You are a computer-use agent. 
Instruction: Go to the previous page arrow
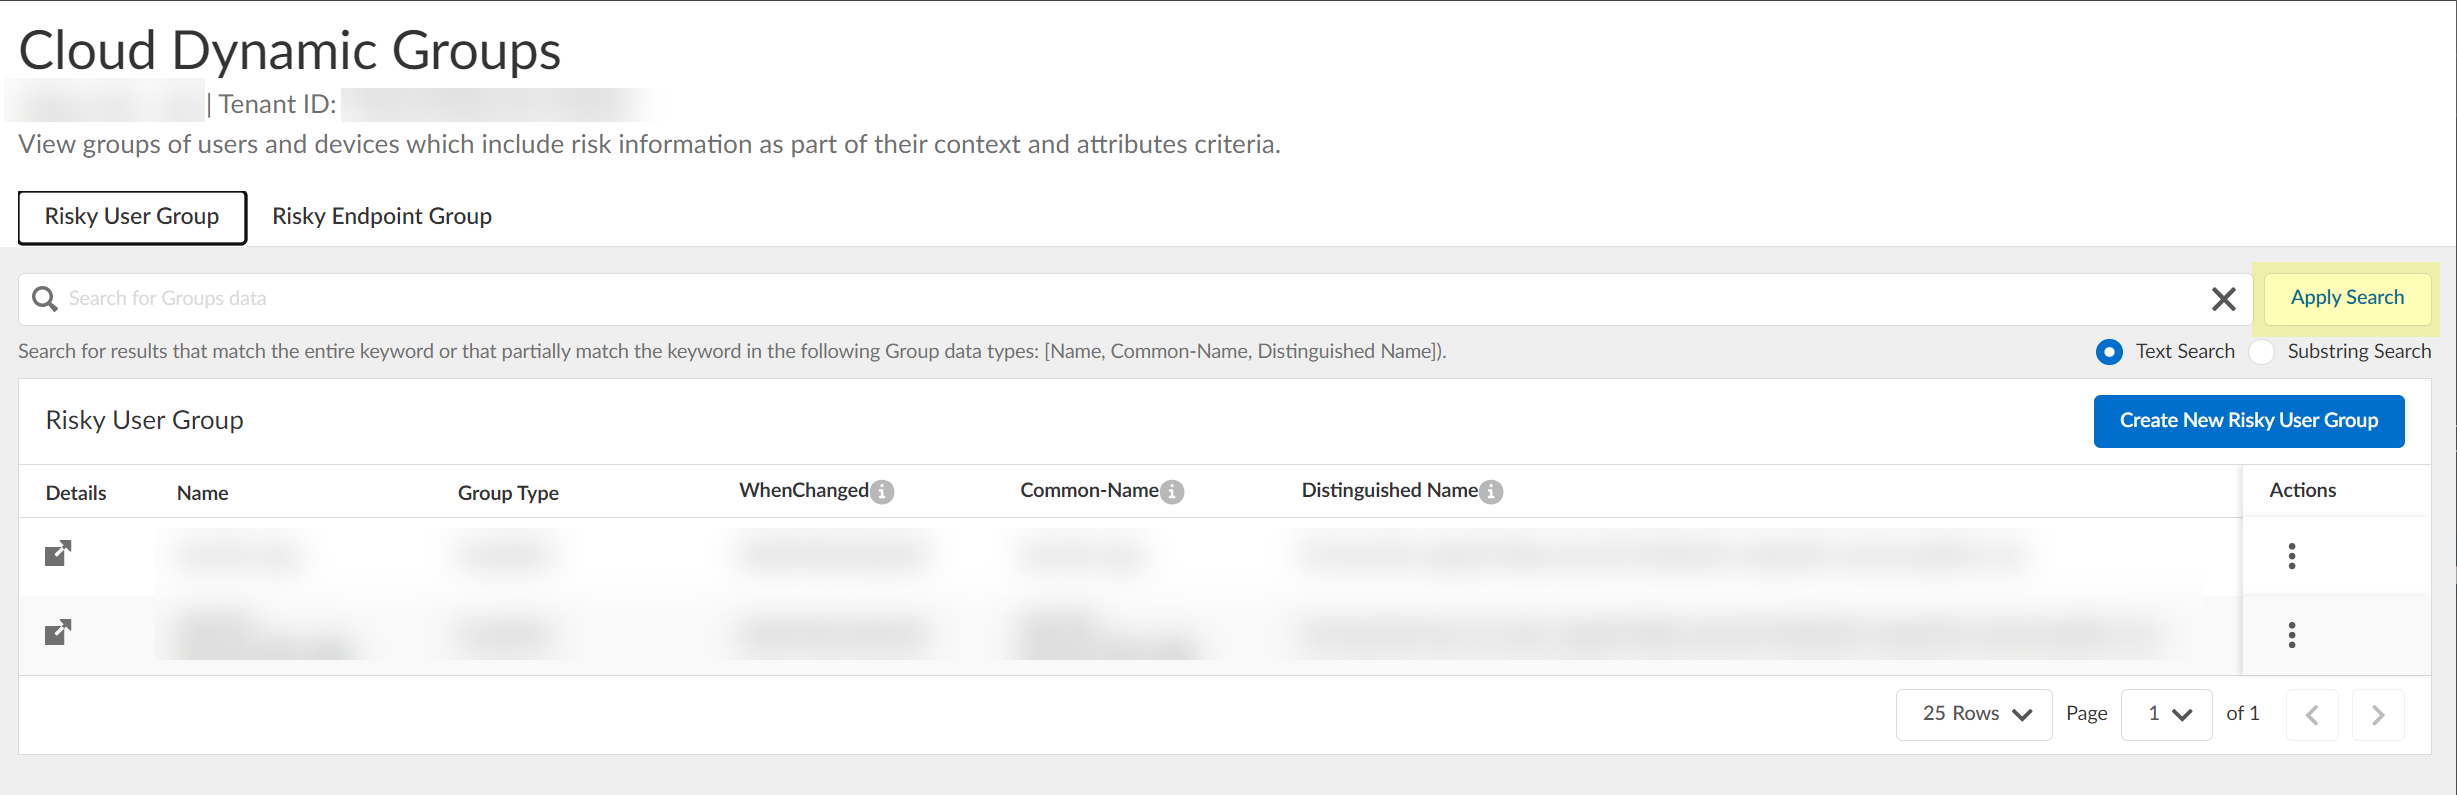(2312, 715)
